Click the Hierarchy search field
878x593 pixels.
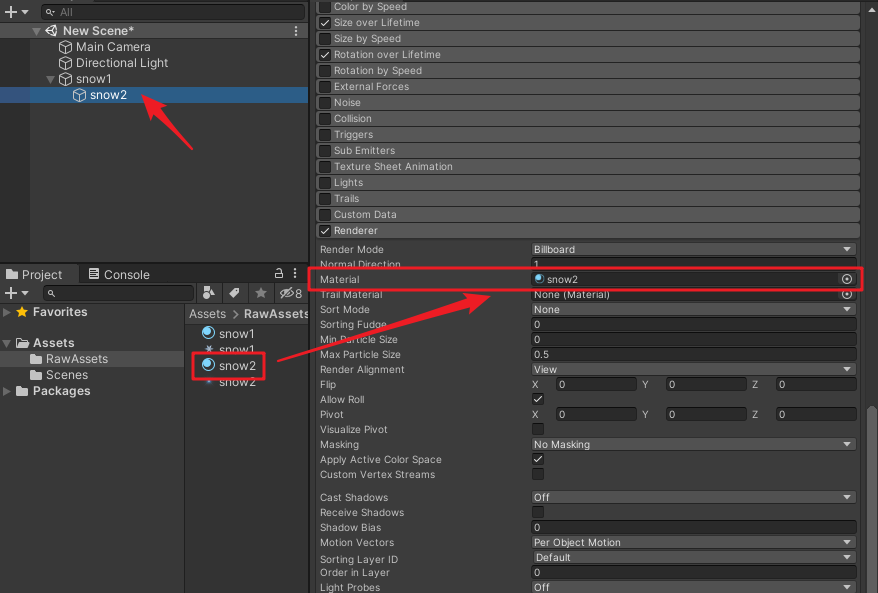[173, 12]
